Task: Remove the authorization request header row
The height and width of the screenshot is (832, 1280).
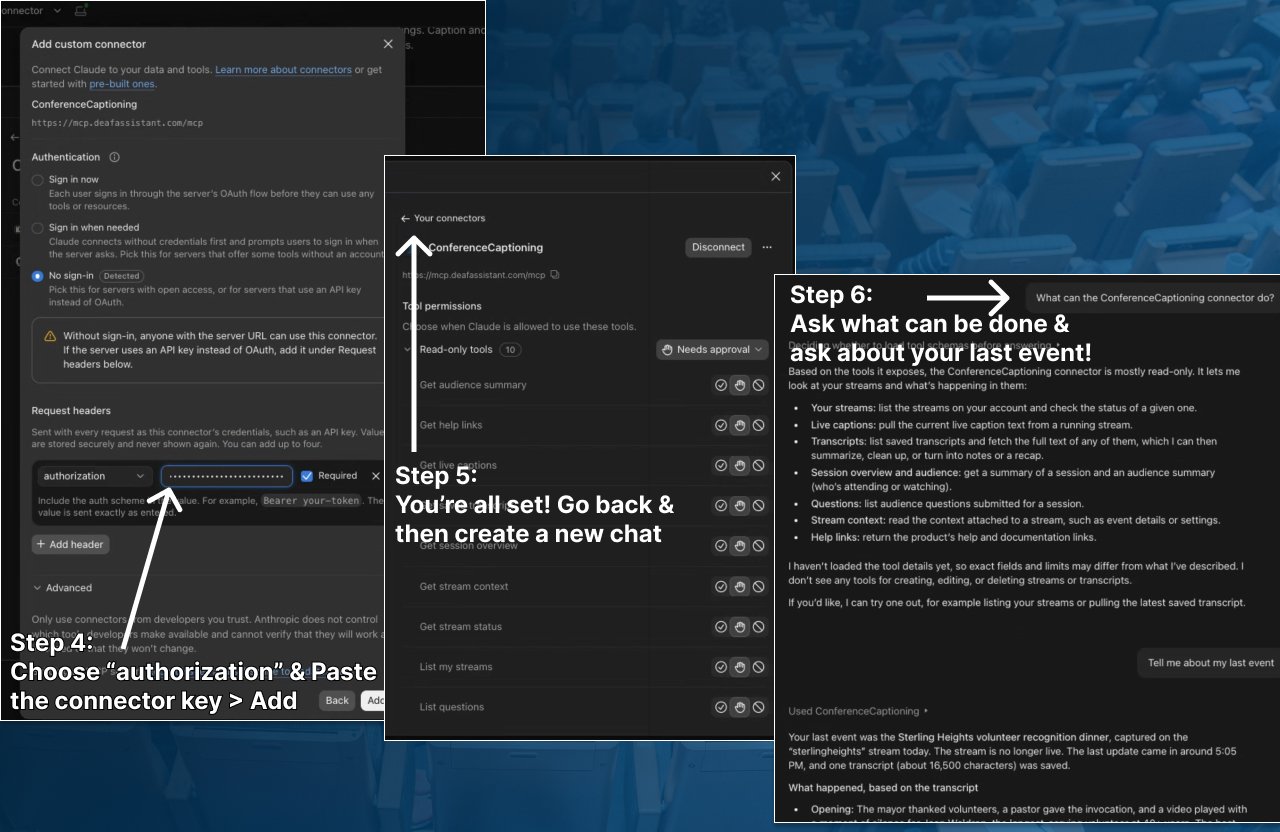Action: 376,476
